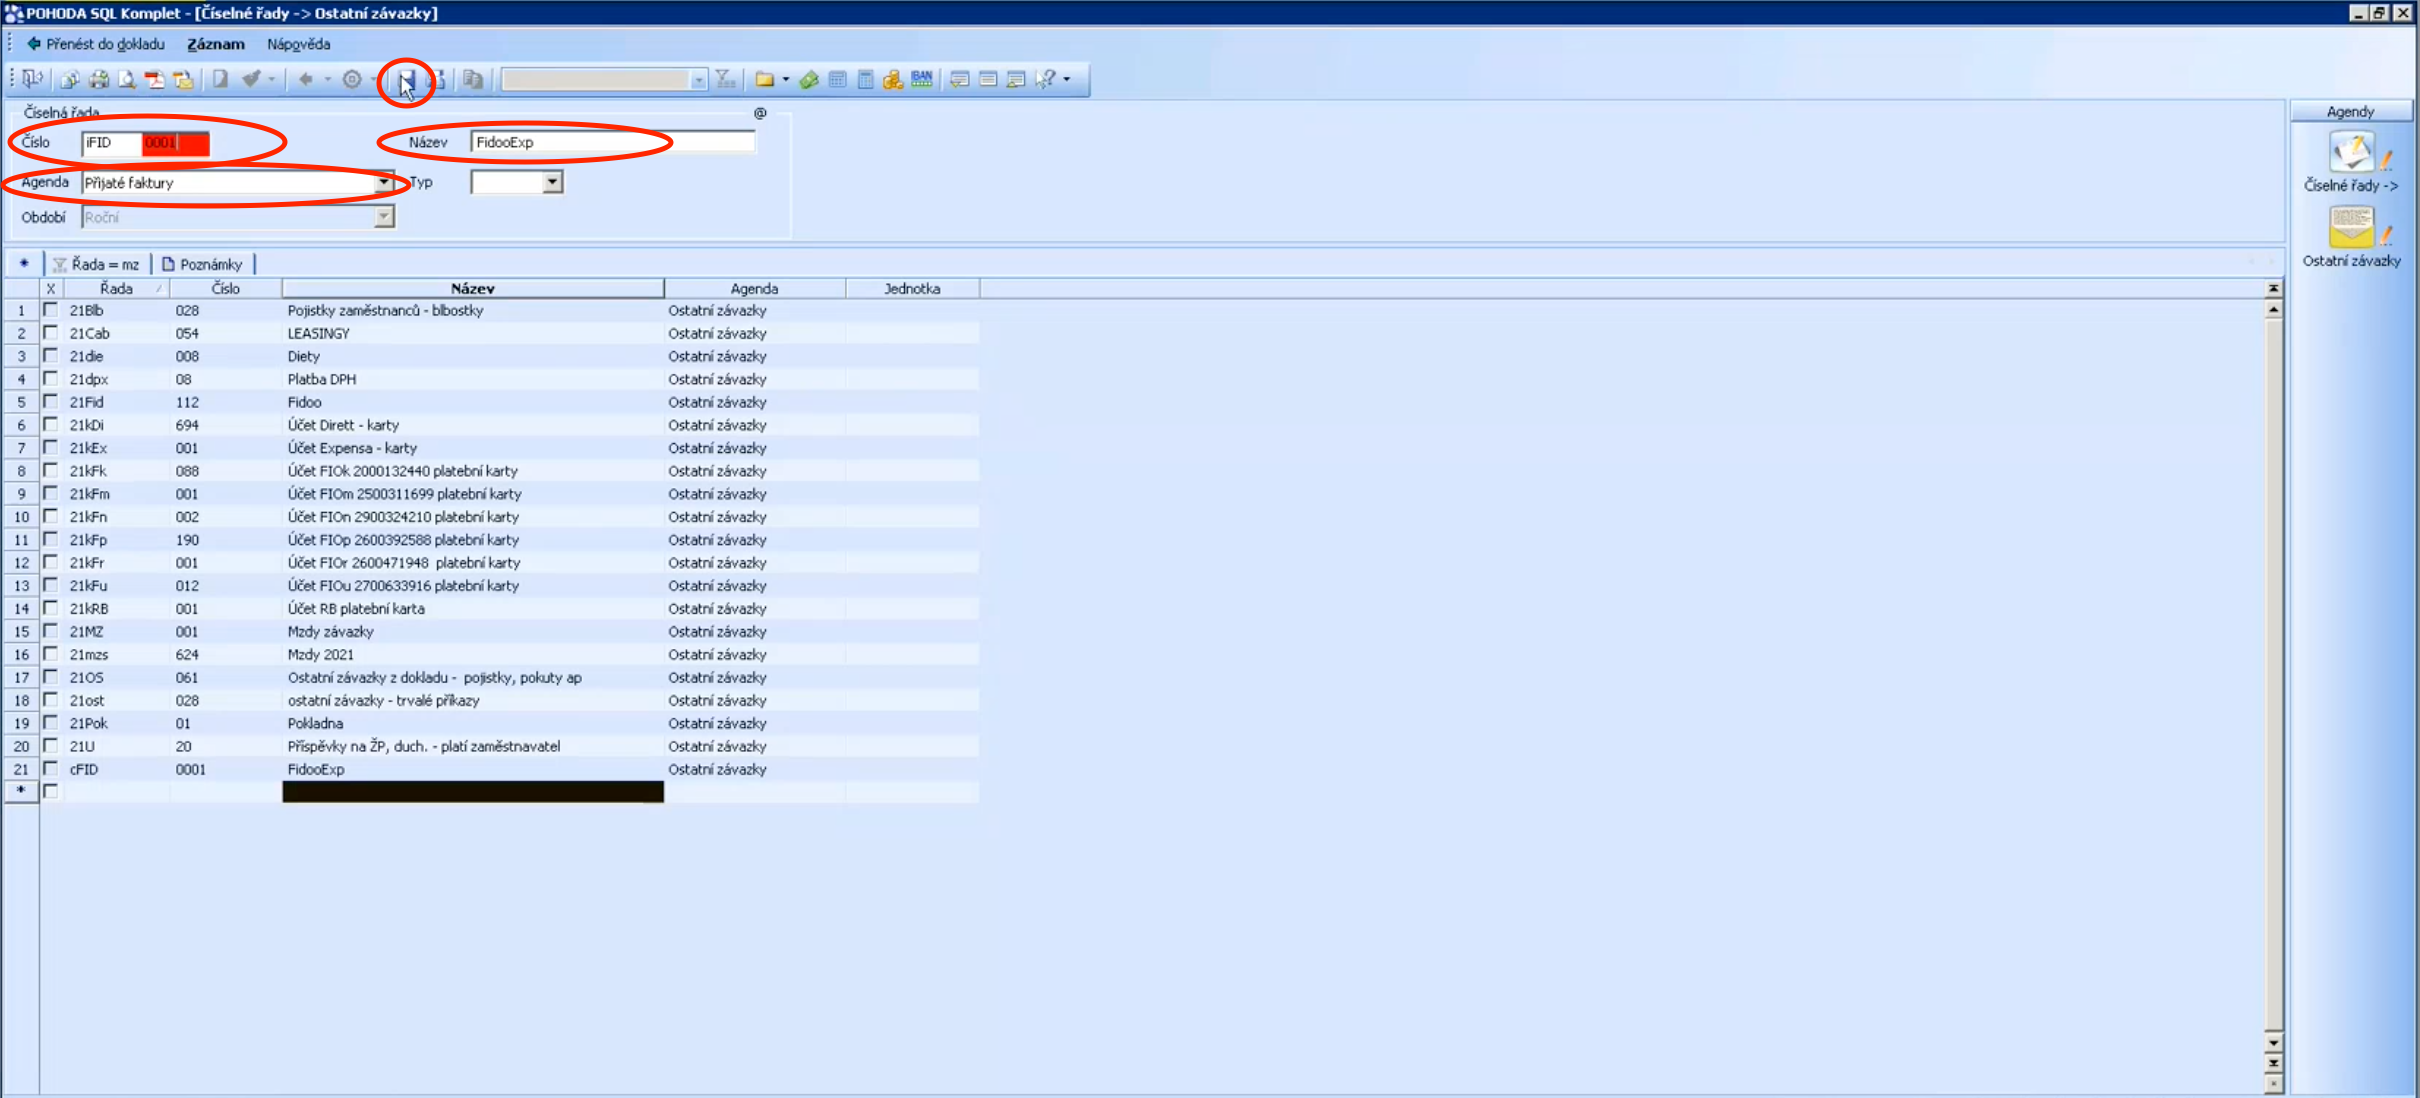Click the gold coins icon

pos(893,79)
